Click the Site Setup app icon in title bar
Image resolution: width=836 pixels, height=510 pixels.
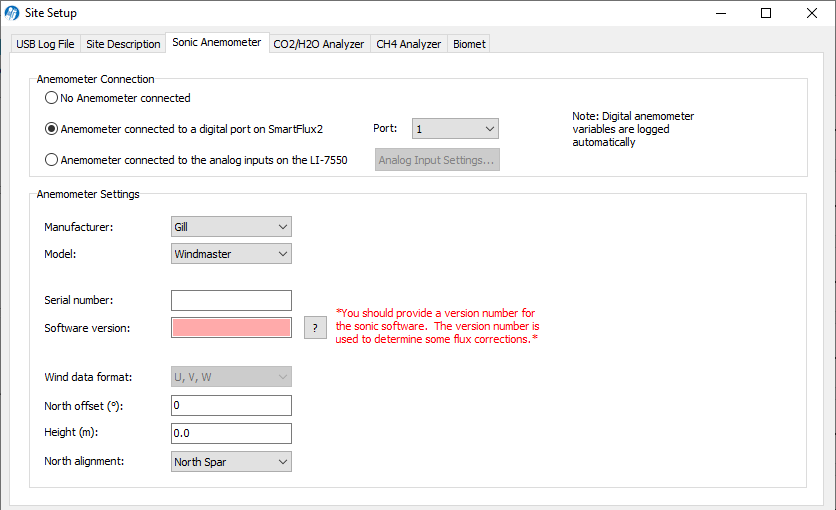pos(12,13)
